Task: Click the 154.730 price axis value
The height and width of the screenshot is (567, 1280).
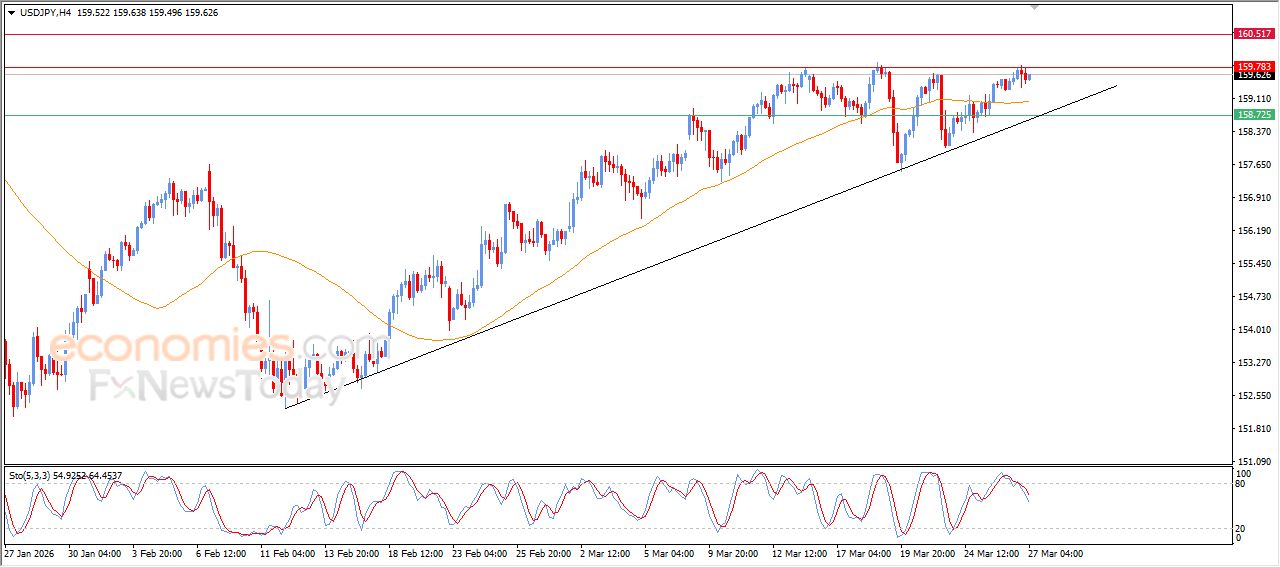Action: (x=1253, y=297)
